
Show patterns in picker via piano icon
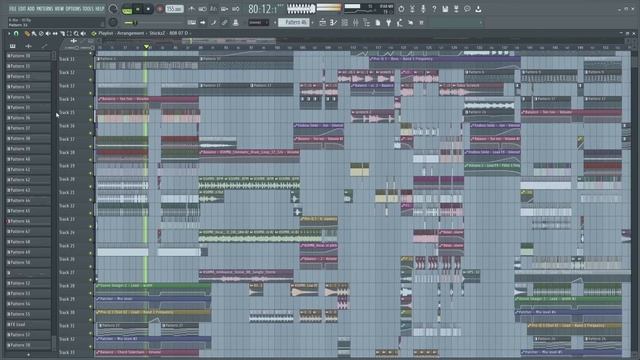coord(13,46)
